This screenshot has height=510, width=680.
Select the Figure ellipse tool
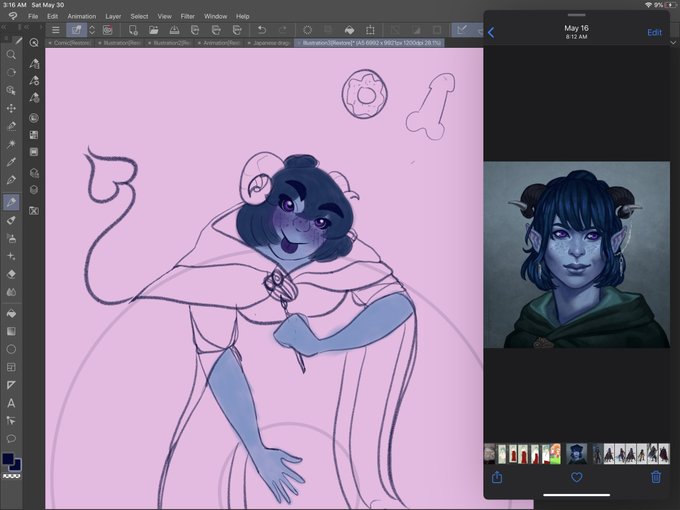pos(11,349)
